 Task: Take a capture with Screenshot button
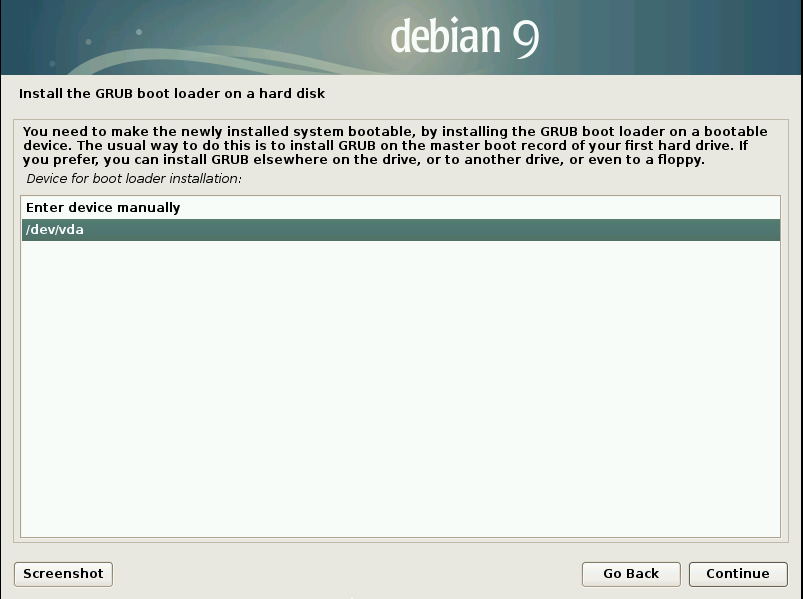[x=63, y=574]
